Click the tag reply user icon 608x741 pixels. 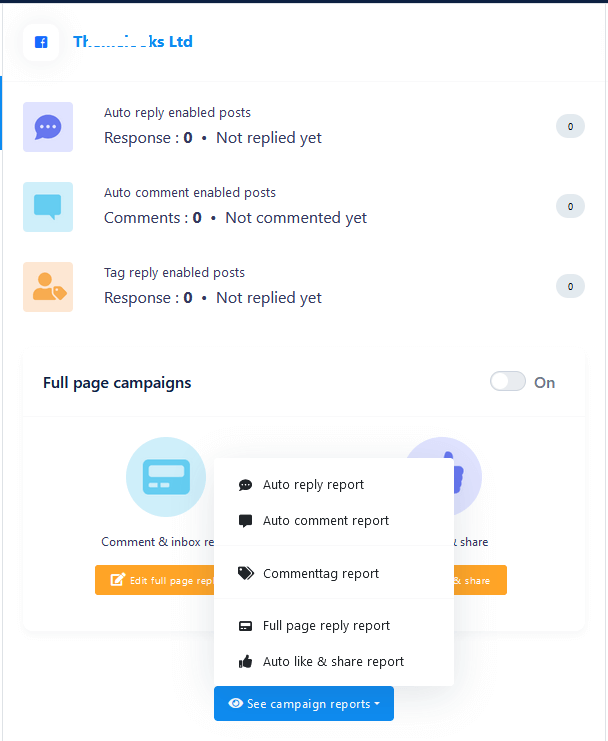click(x=48, y=287)
